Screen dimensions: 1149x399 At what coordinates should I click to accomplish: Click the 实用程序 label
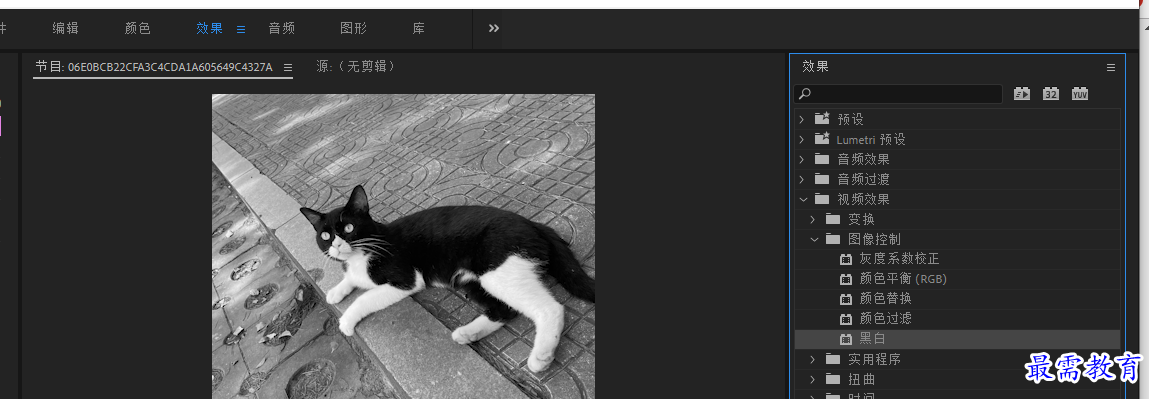pyautogui.click(x=874, y=359)
